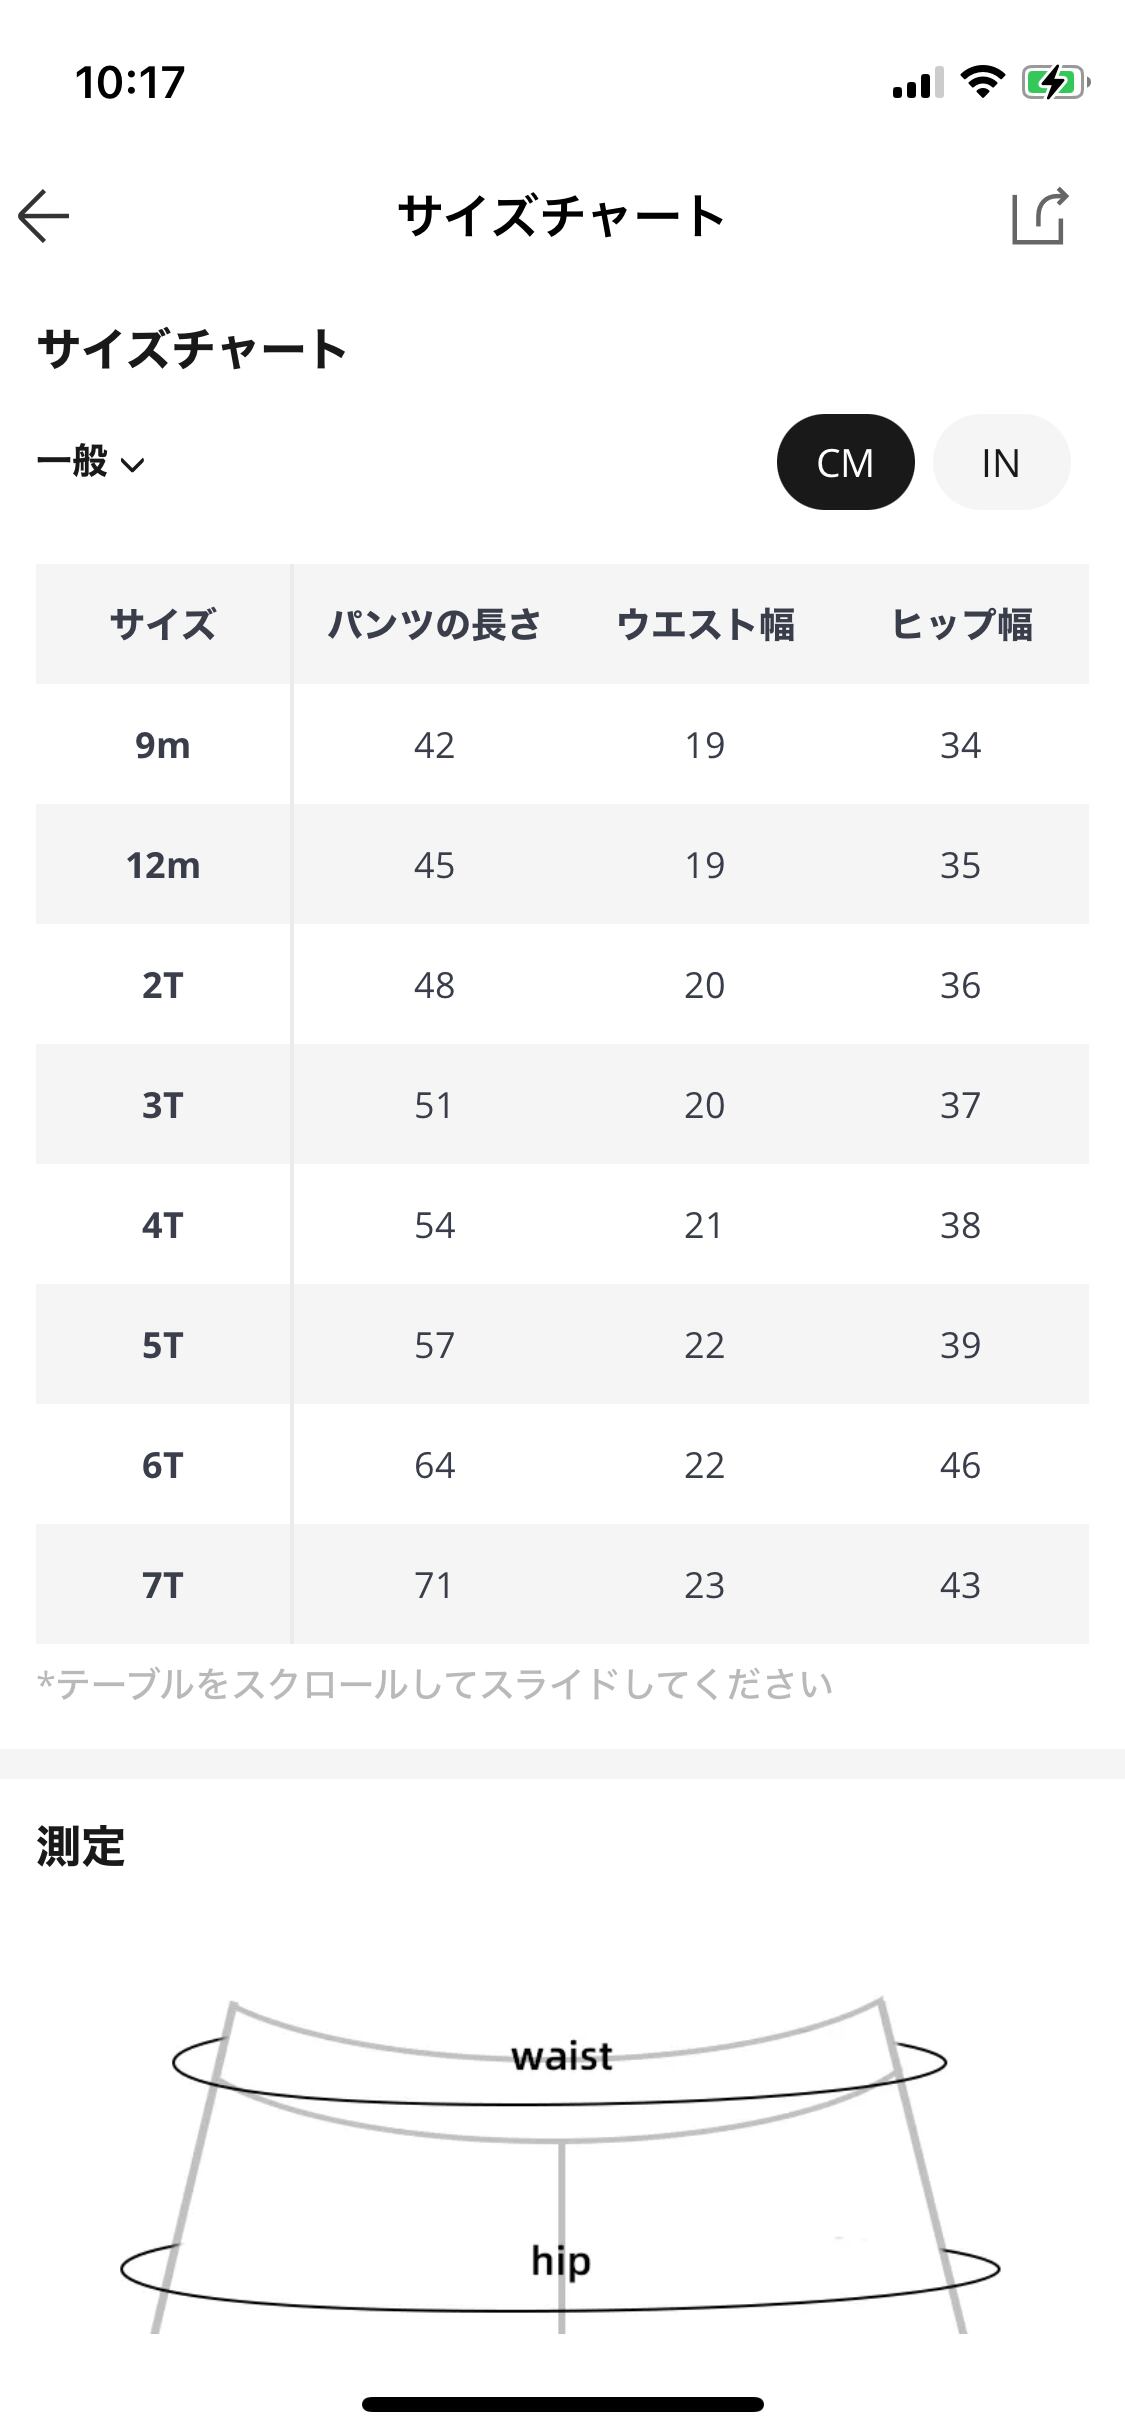1125x2436 pixels.
Task: Switch units to IN
Action: click(1001, 462)
